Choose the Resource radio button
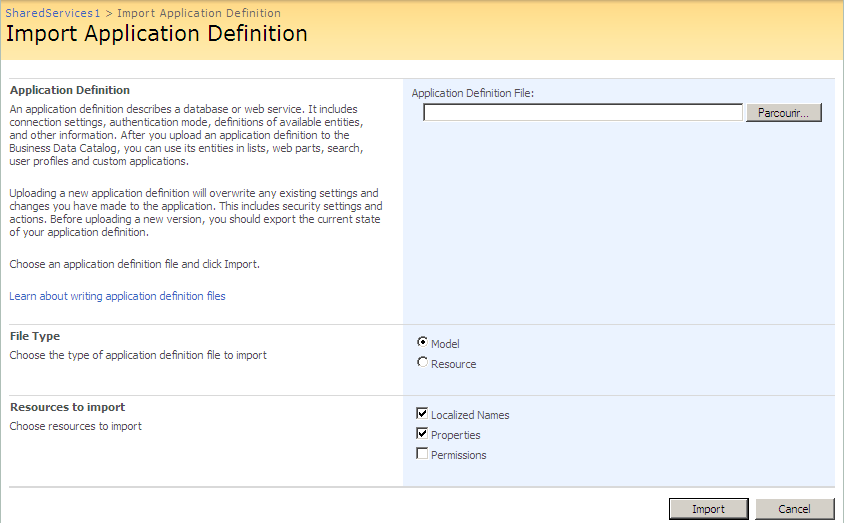 pyautogui.click(x=422, y=363)
